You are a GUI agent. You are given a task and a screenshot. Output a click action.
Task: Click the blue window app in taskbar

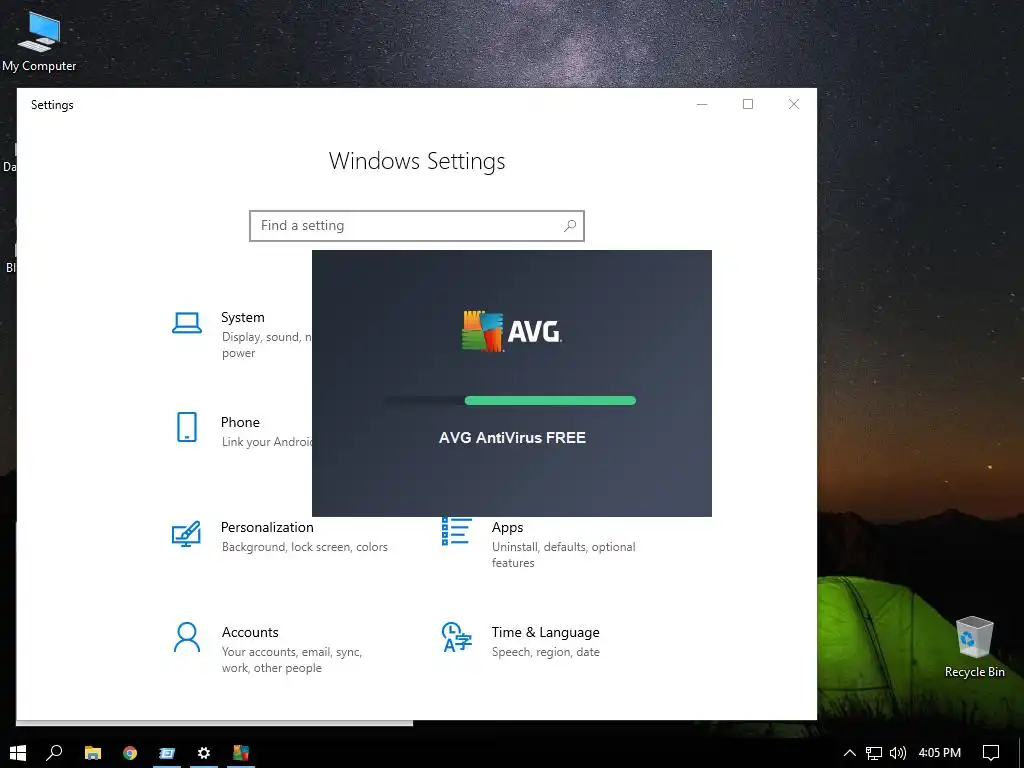[167, 753]
